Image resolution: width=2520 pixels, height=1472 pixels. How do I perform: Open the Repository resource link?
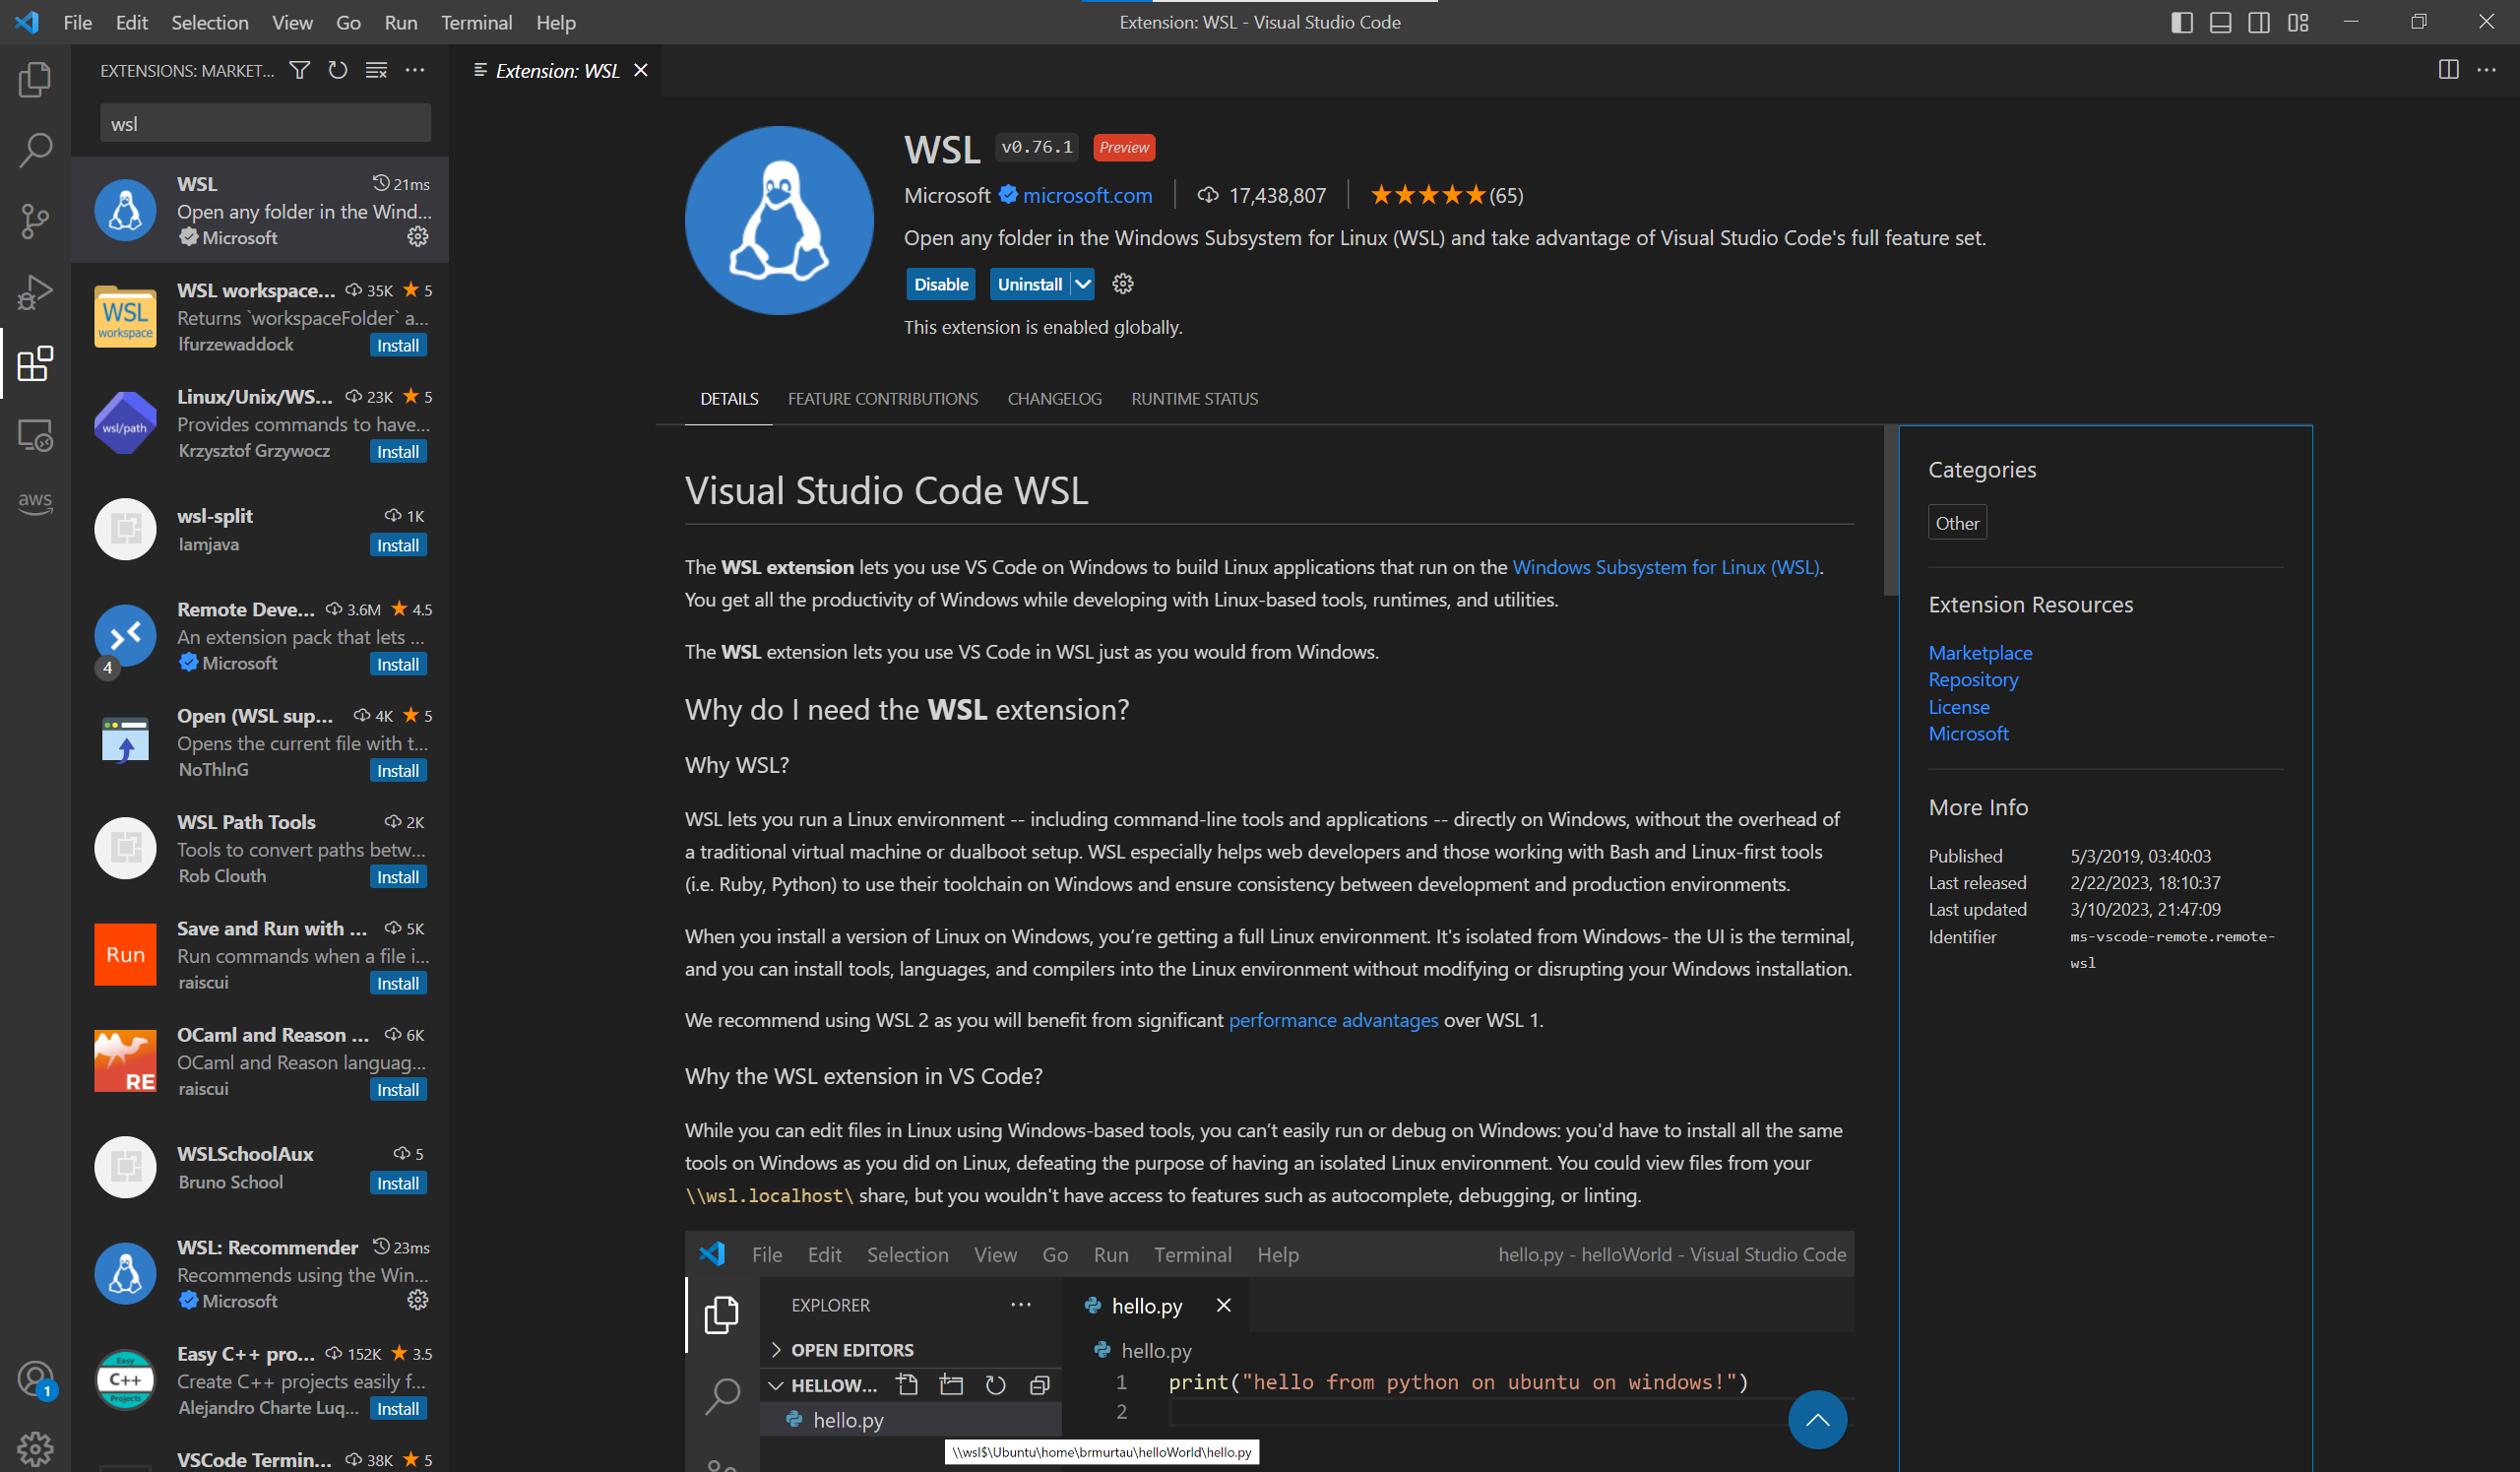(x=1973, y=679)
